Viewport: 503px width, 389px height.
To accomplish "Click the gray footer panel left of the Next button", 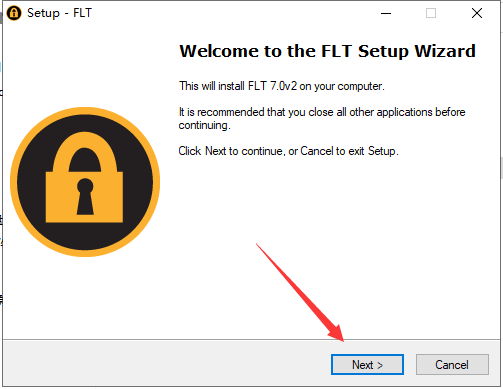I will [167, 363].
